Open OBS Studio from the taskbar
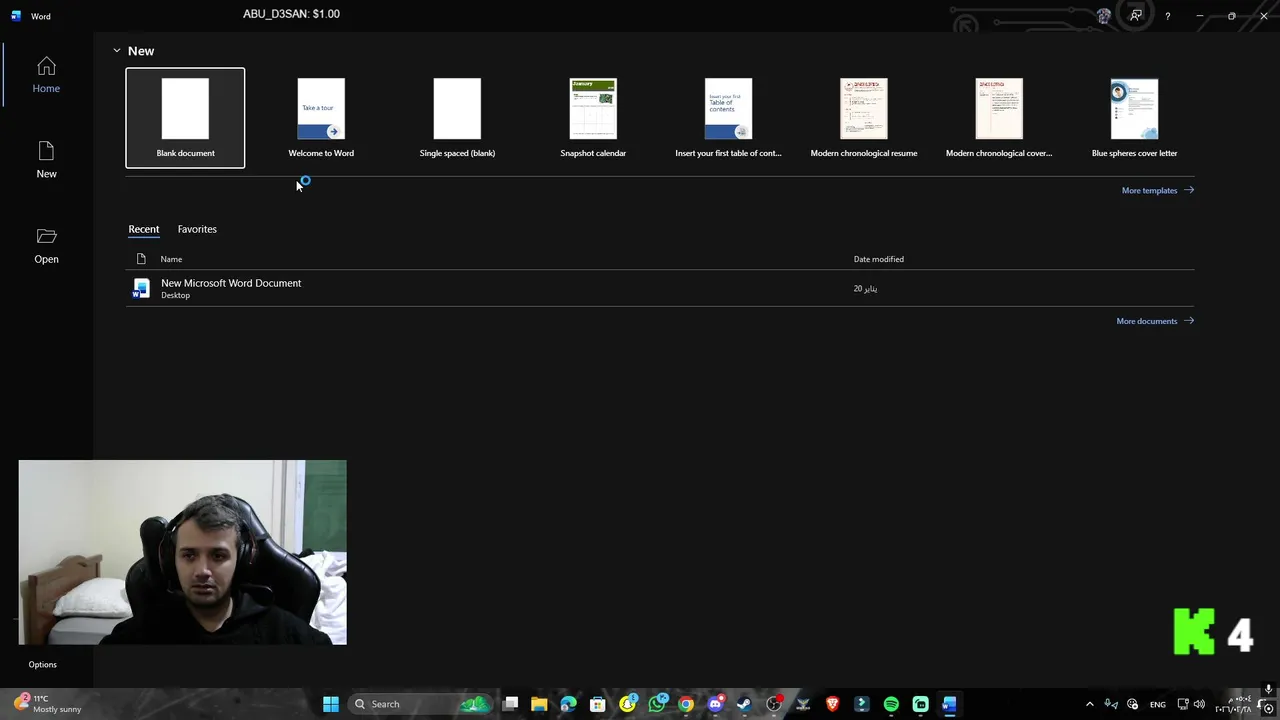This screenshot has height=720, width=1280. 773,704
